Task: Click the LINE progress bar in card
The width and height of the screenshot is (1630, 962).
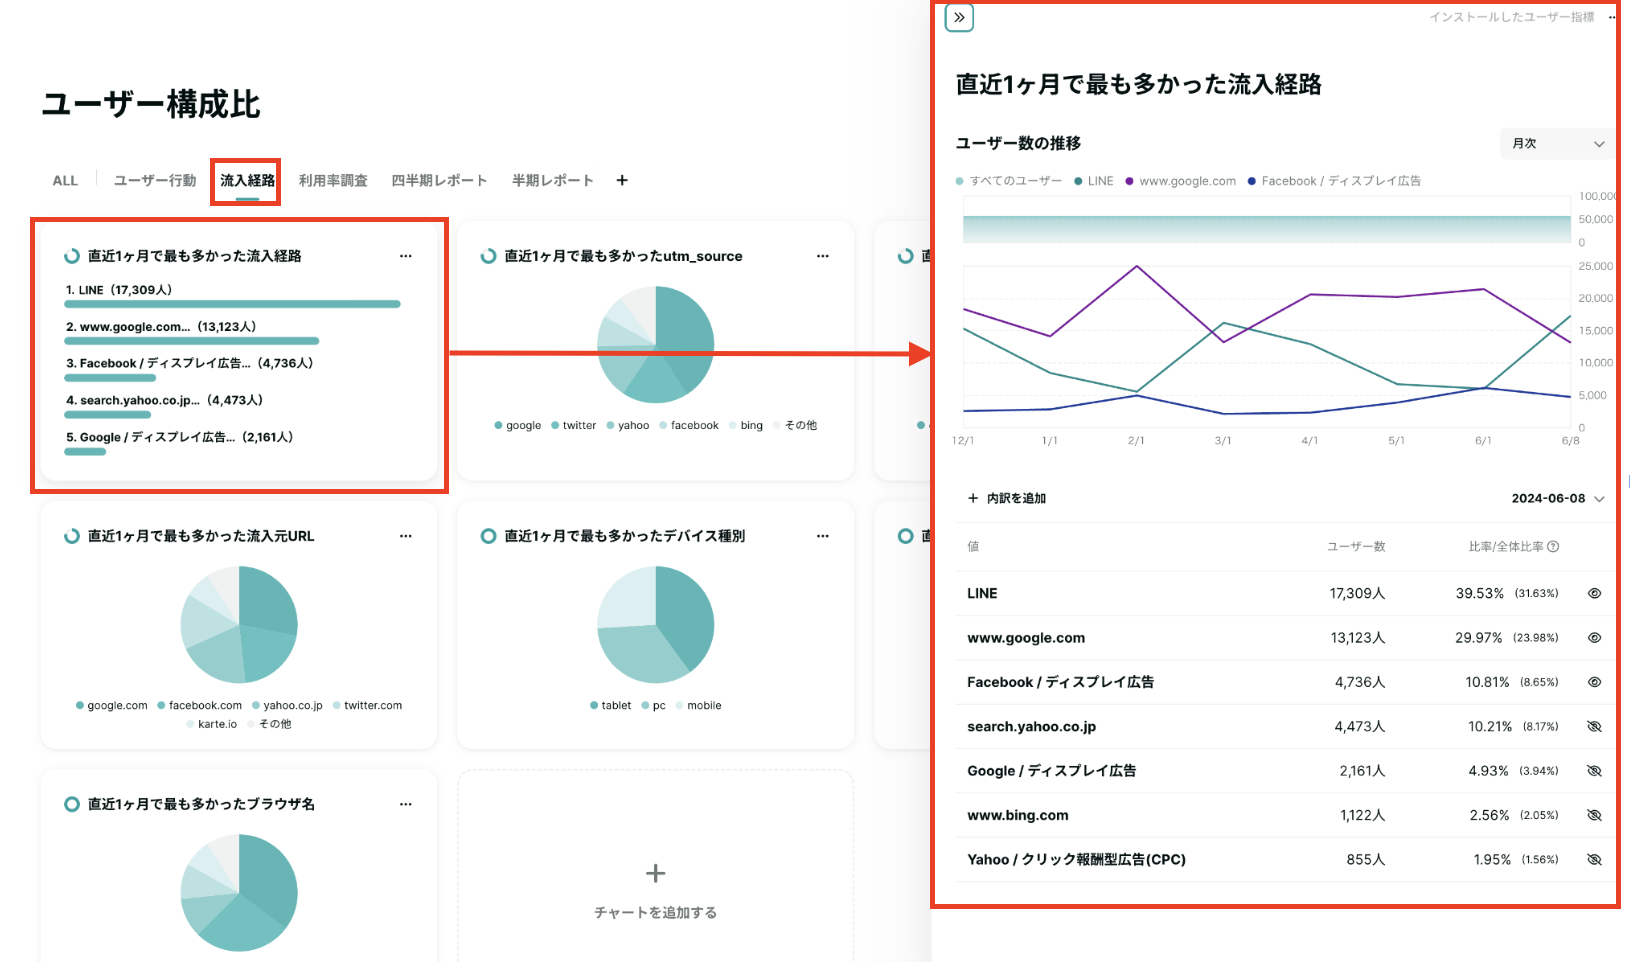Action: [x=233, y=304]
